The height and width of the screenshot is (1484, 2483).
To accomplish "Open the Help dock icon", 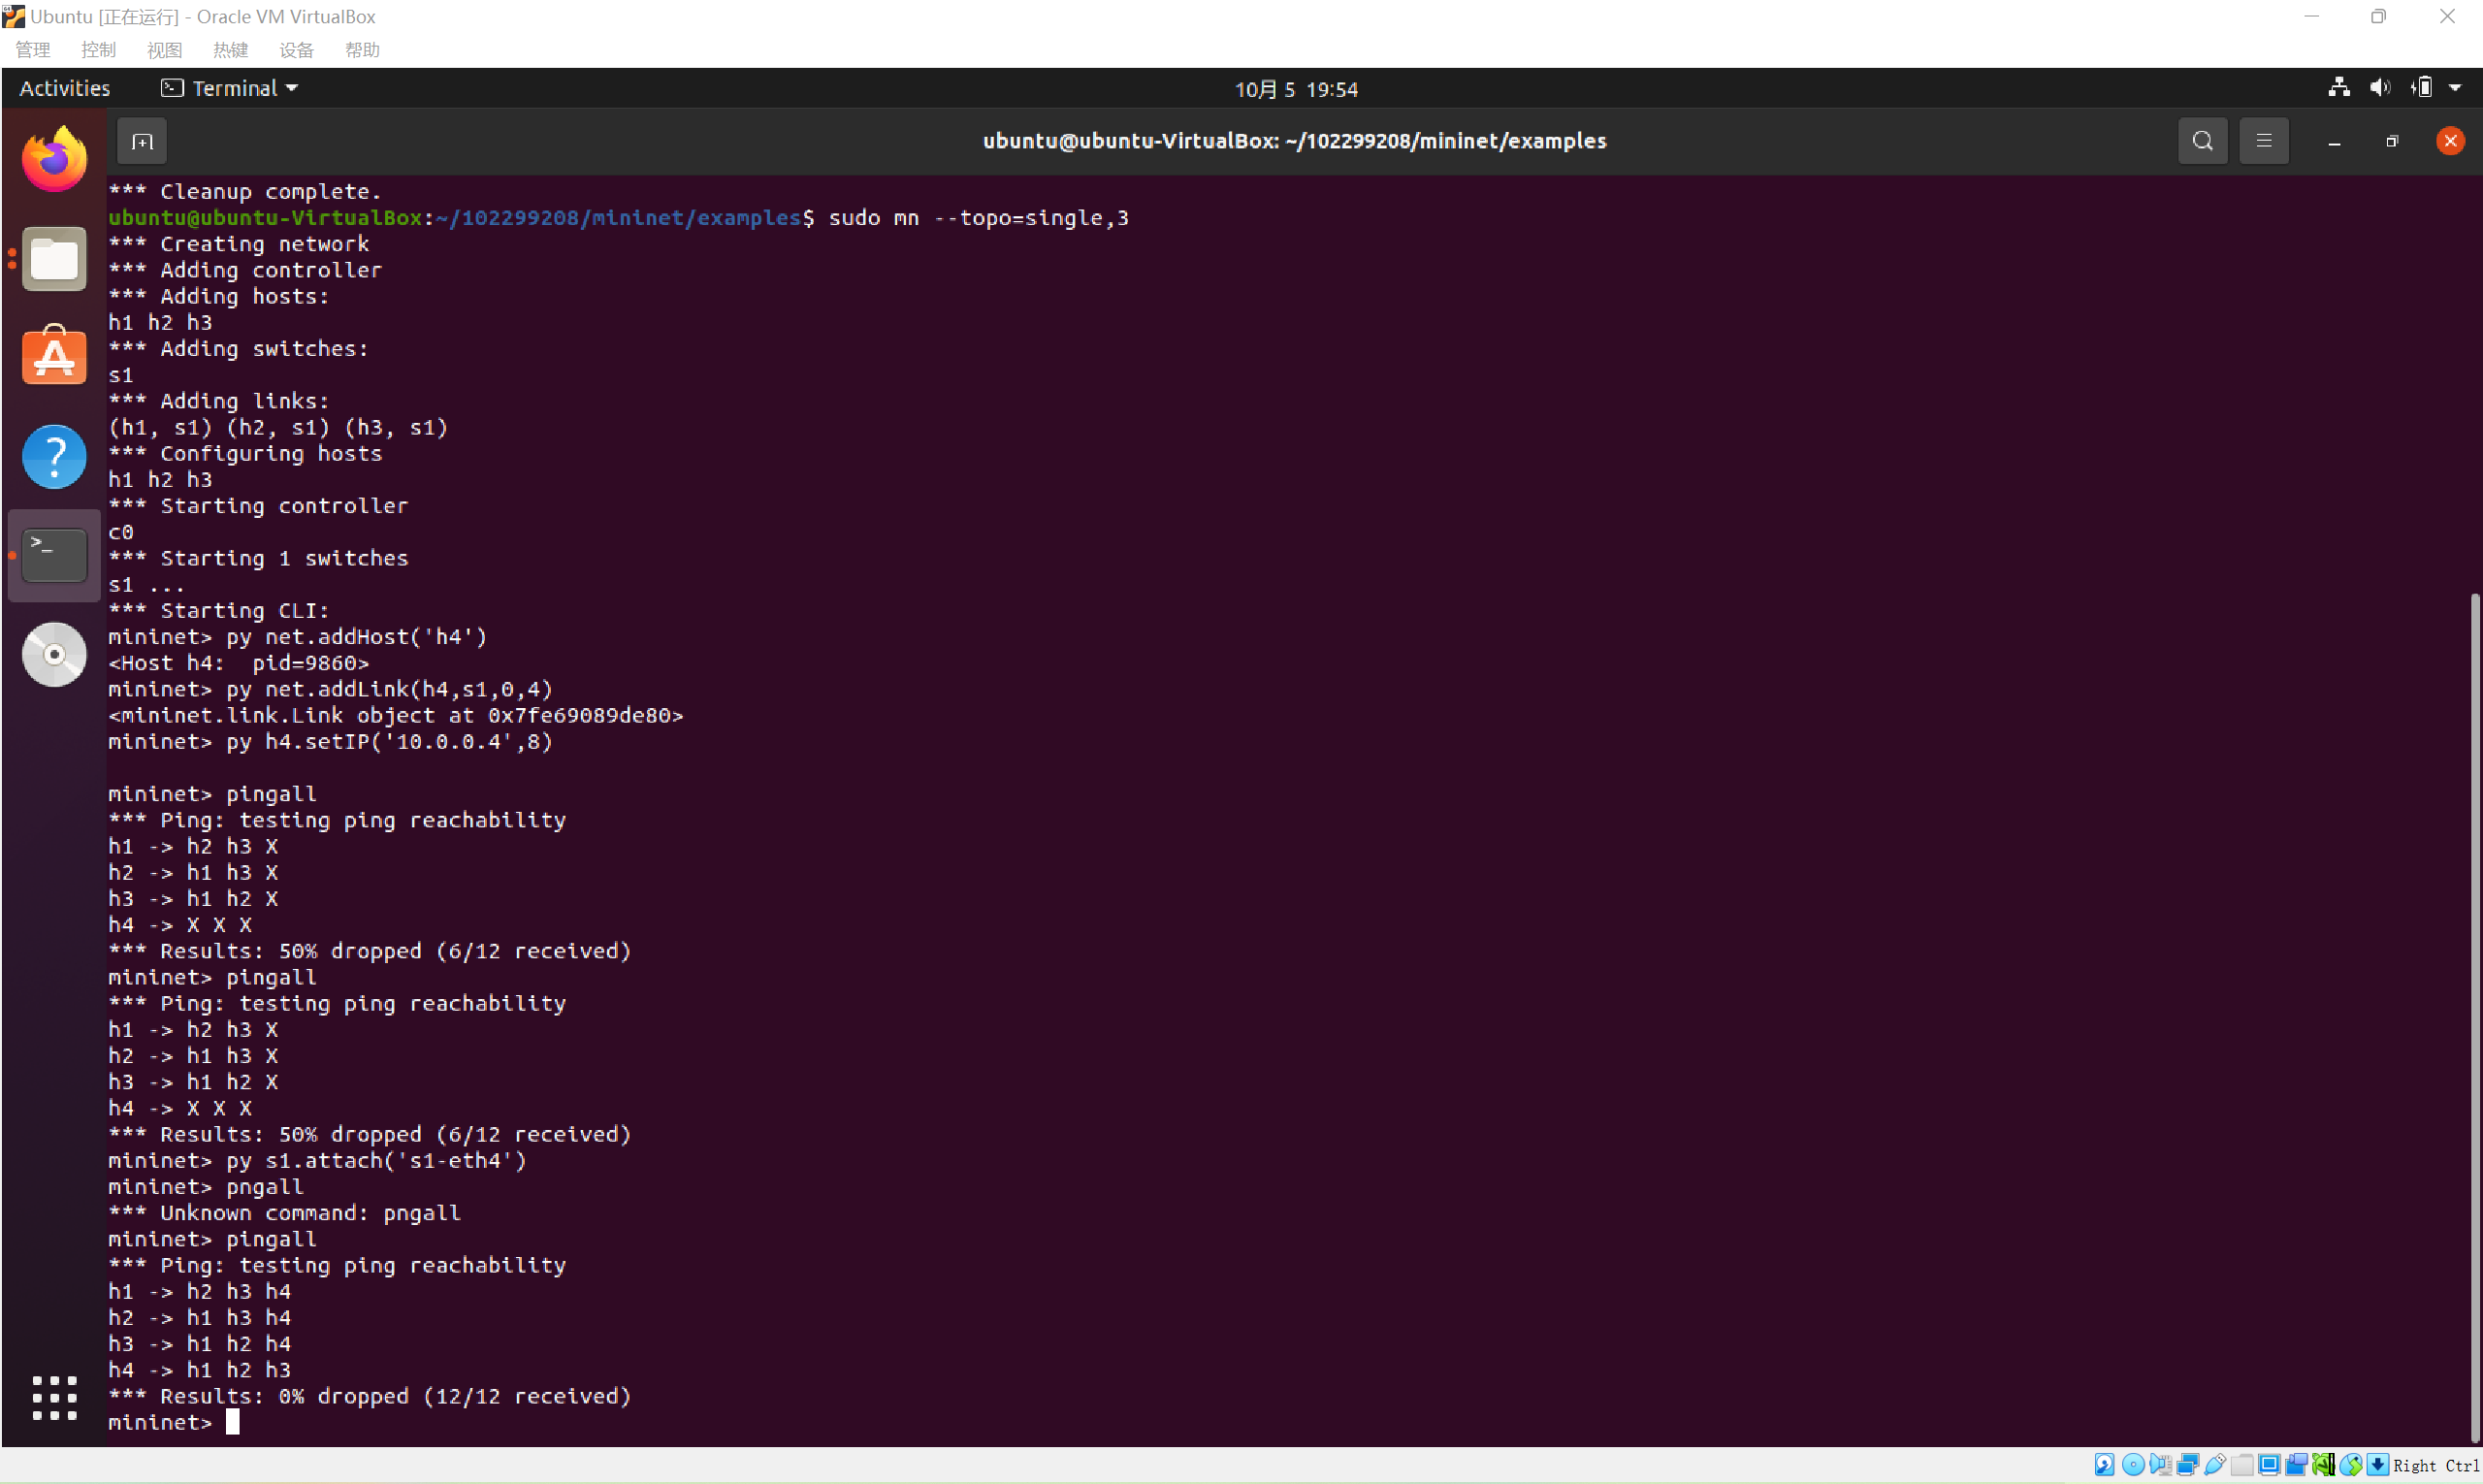I will 54,456.
